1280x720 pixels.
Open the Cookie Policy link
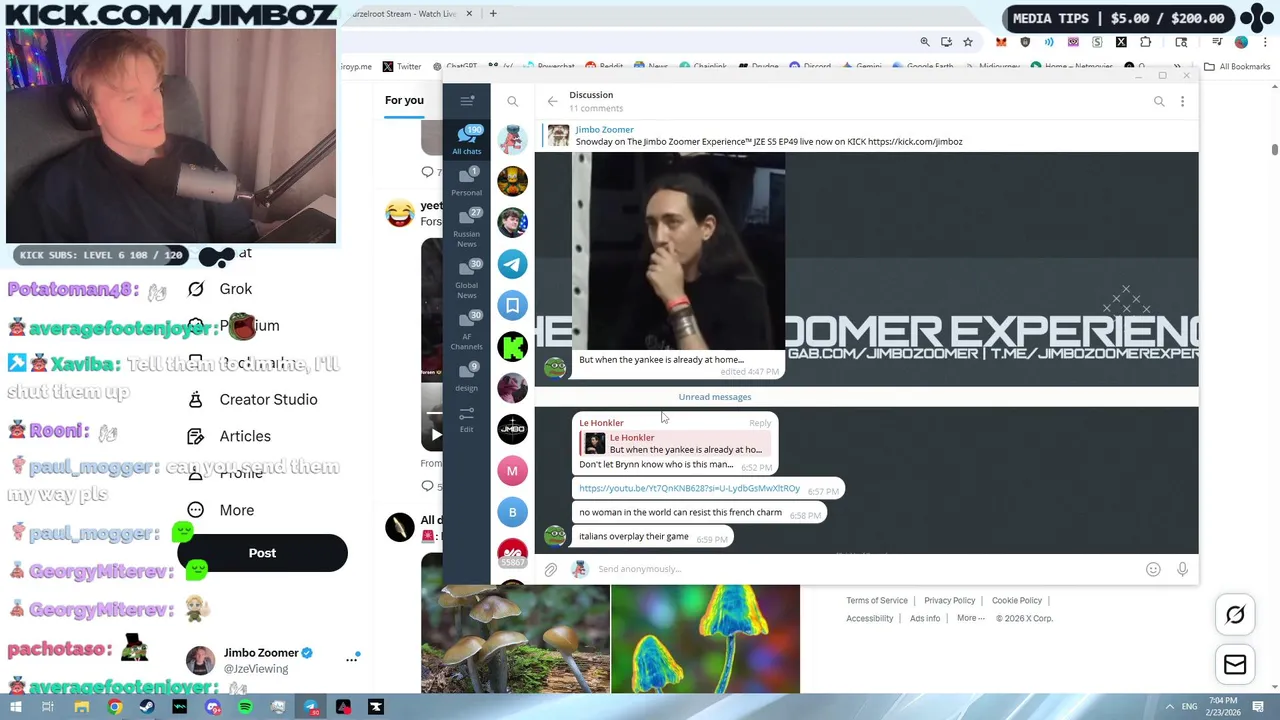1017,600
